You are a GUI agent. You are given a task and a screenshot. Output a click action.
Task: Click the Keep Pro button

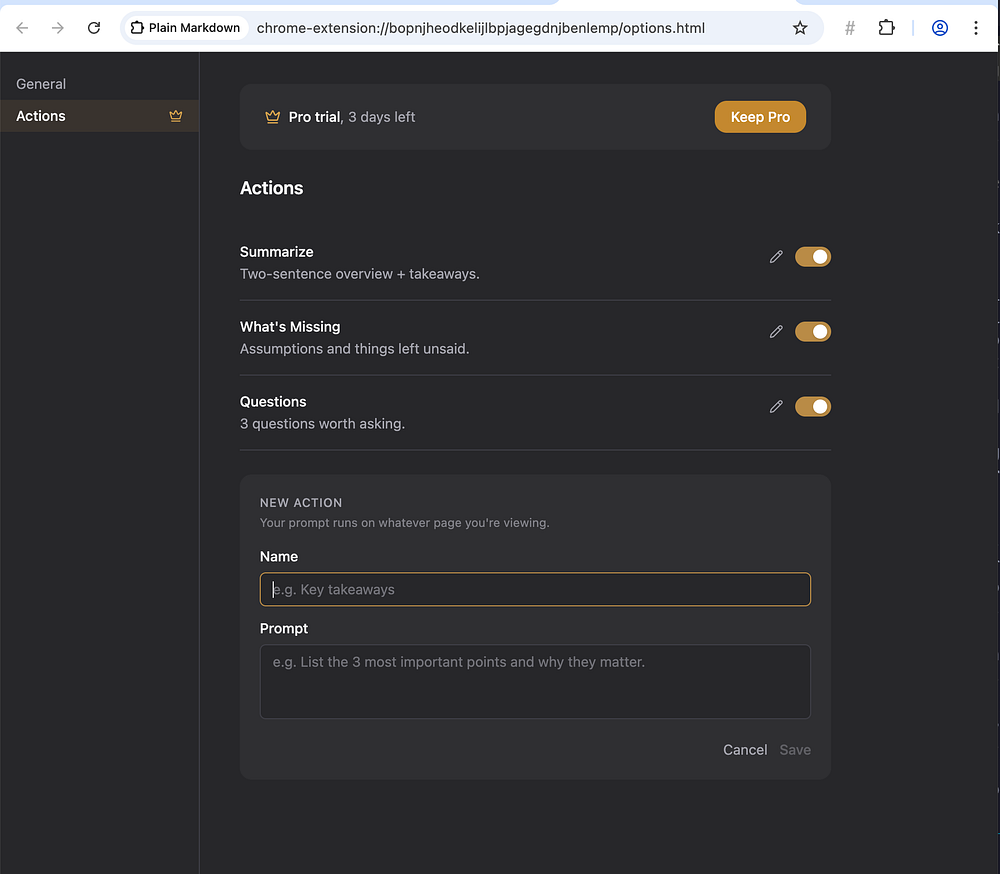point(760,117)
